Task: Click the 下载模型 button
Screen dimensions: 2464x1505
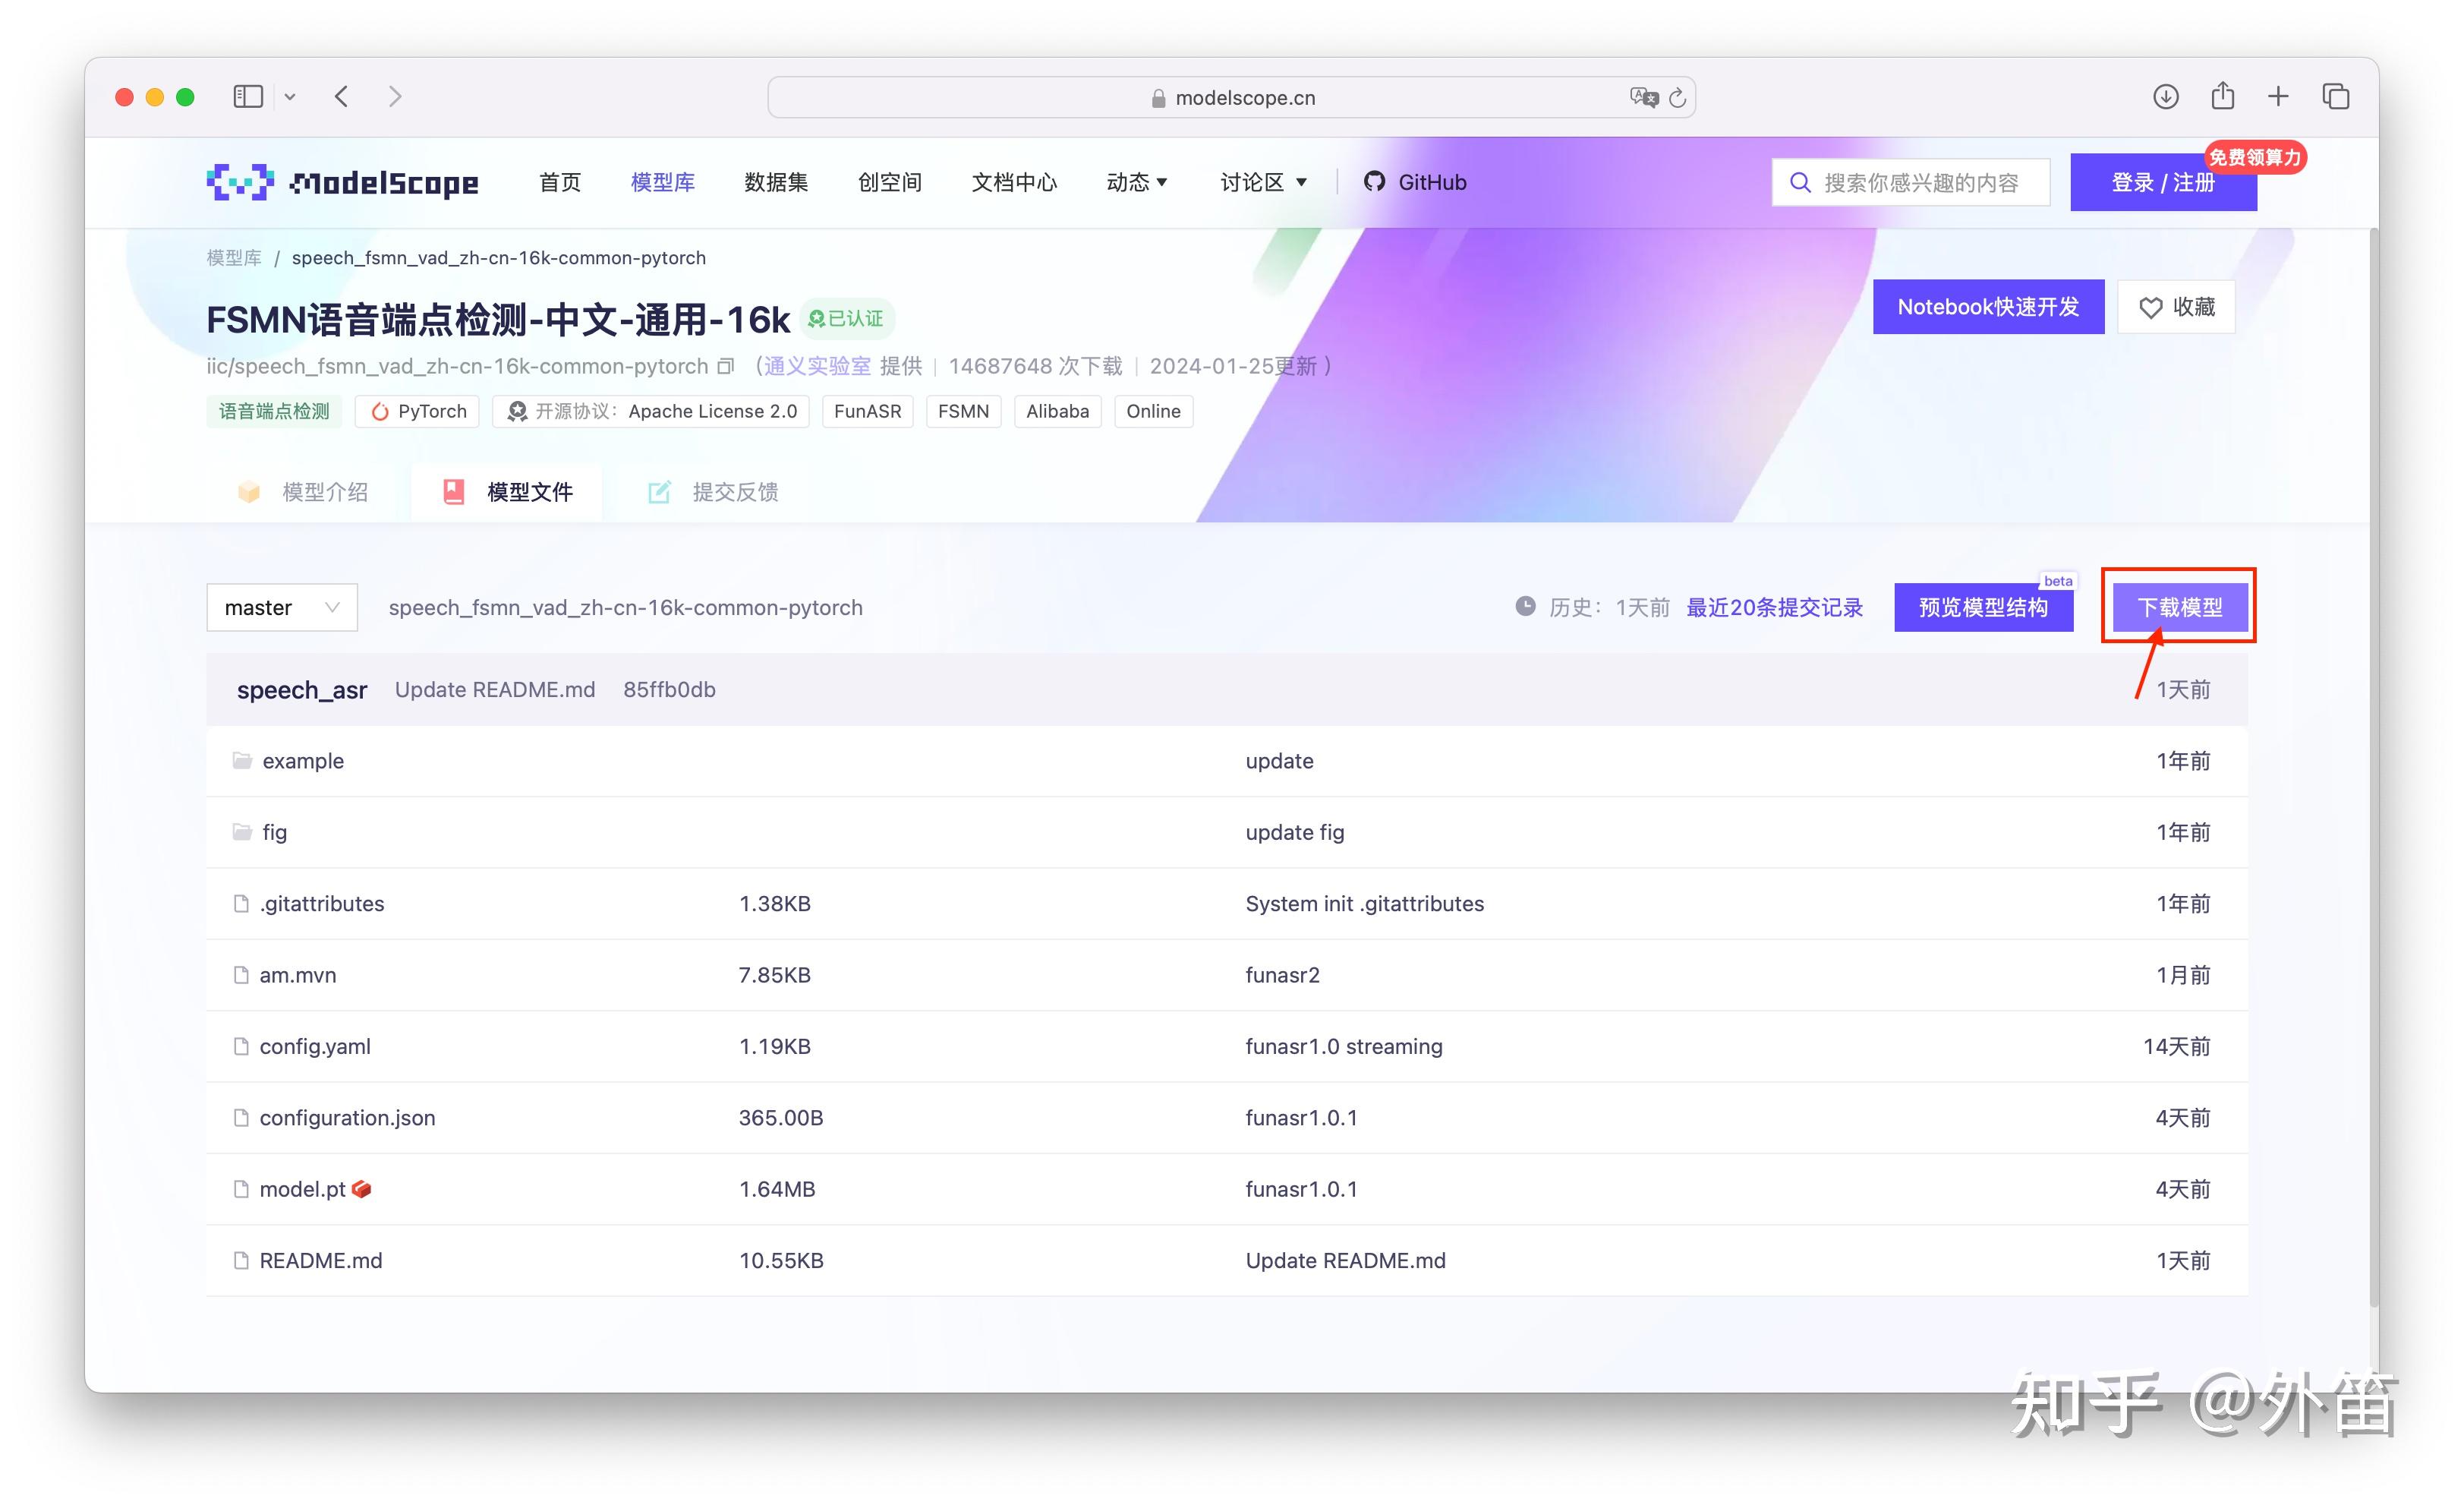Action: click(x=2179, y=607)
